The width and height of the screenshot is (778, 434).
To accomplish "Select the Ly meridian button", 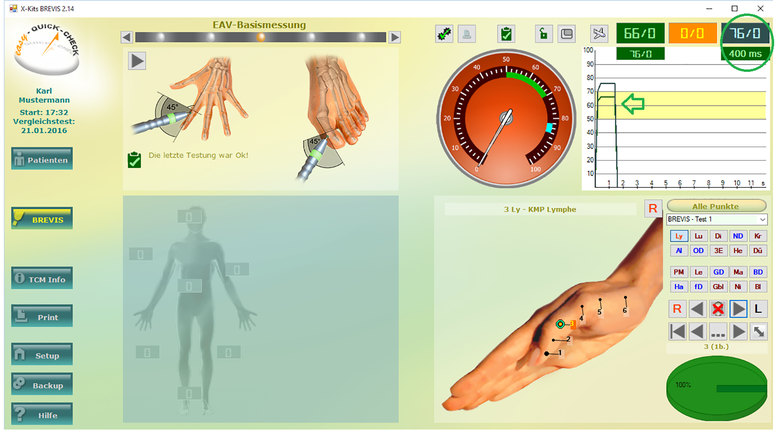I will pyautogui.click(x=677, y=236).
